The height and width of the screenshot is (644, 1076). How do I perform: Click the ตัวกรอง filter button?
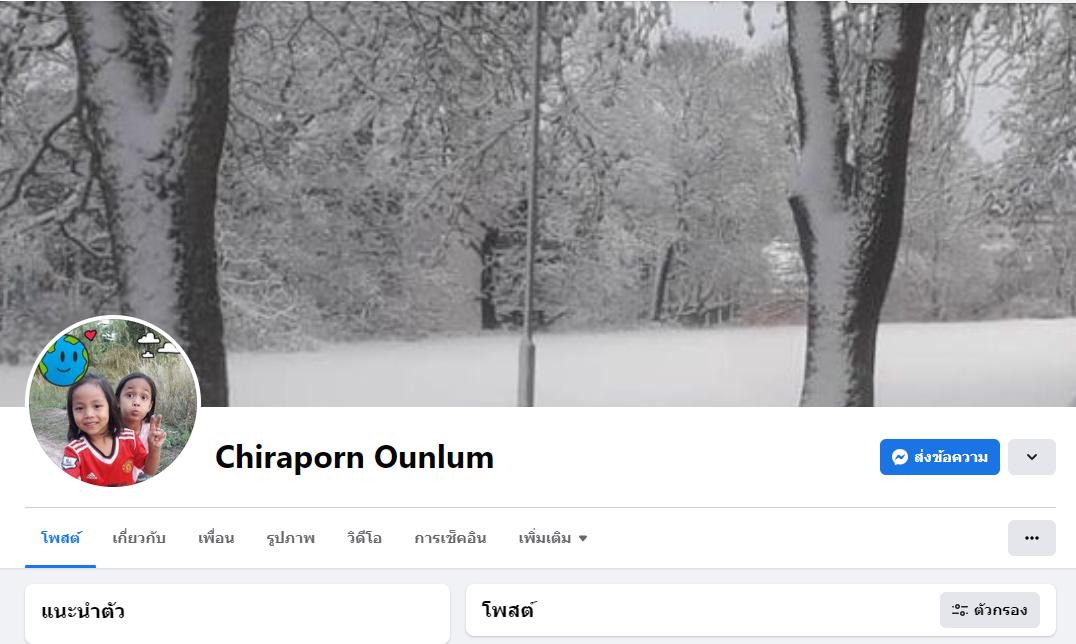(x=990, y=610)
